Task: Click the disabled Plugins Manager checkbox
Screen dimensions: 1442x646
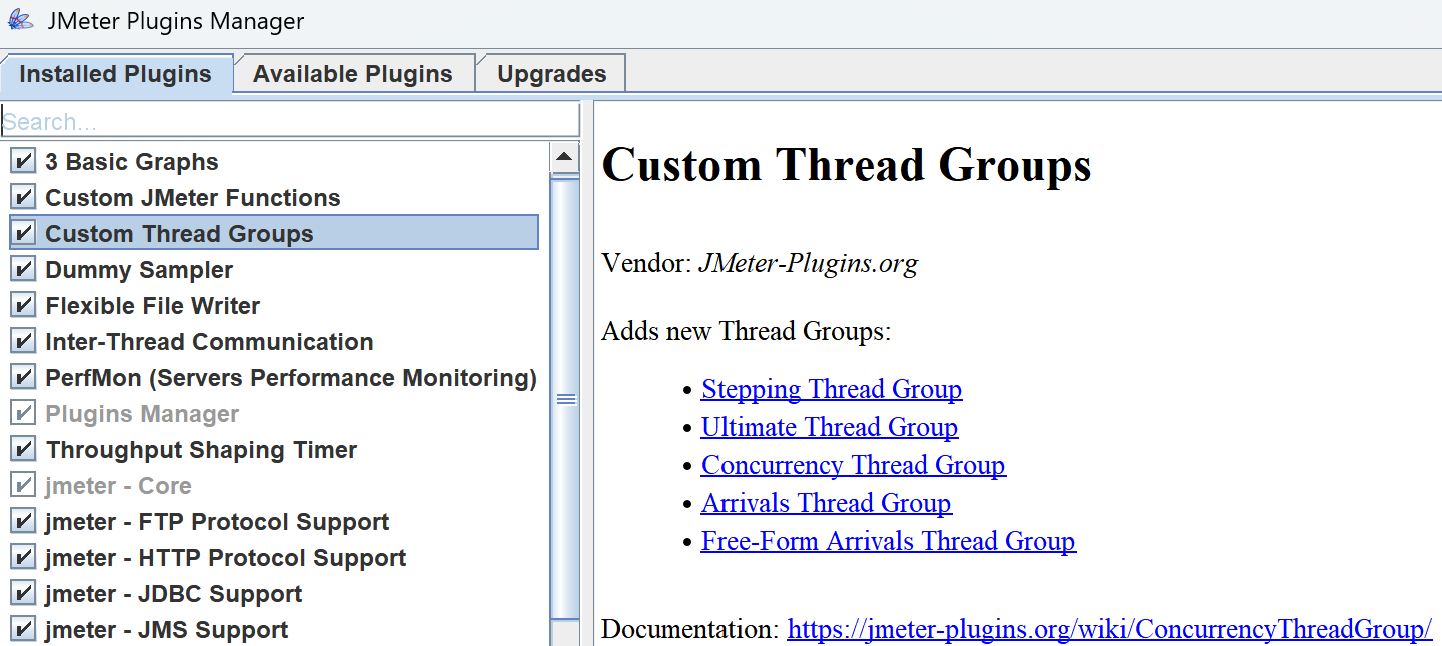Action: click(x=23, y=414)
